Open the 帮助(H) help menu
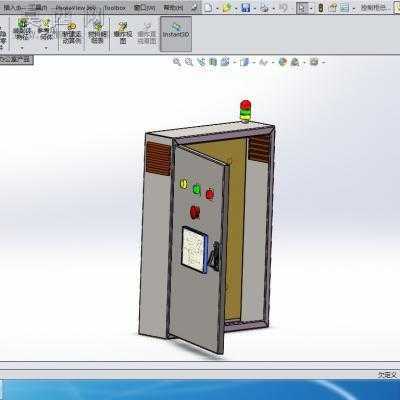The width and height of the screenshot is (400, 400). (x=173, y=8)
